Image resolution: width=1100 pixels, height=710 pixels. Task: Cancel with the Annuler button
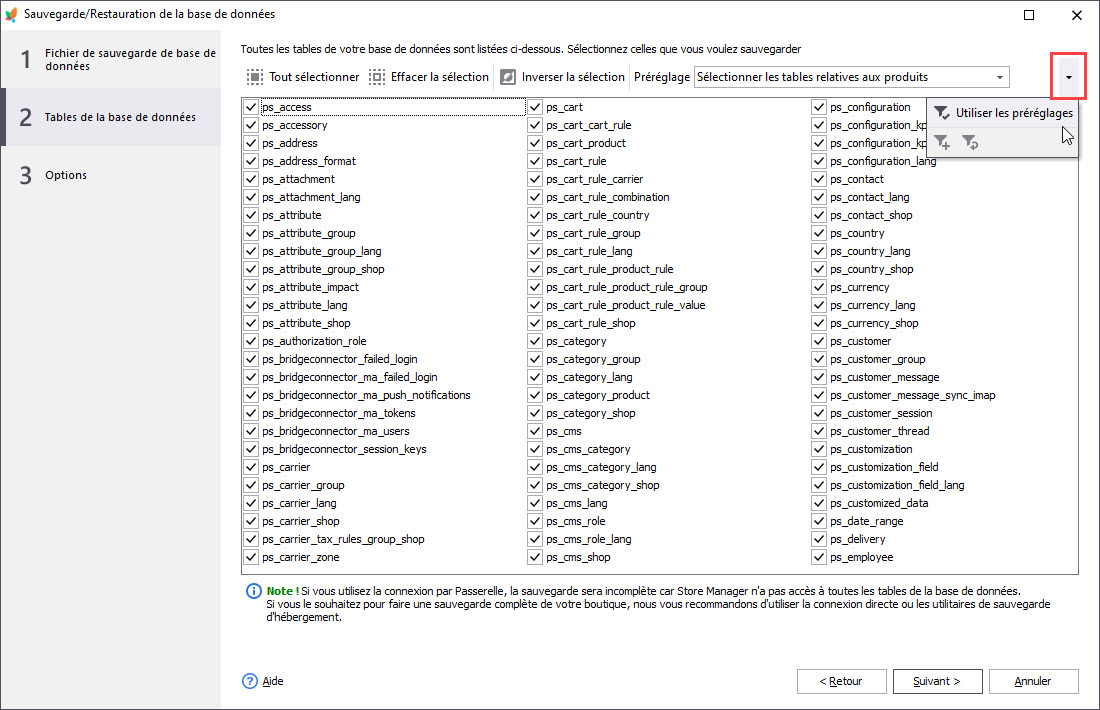tap(1033, 681)
